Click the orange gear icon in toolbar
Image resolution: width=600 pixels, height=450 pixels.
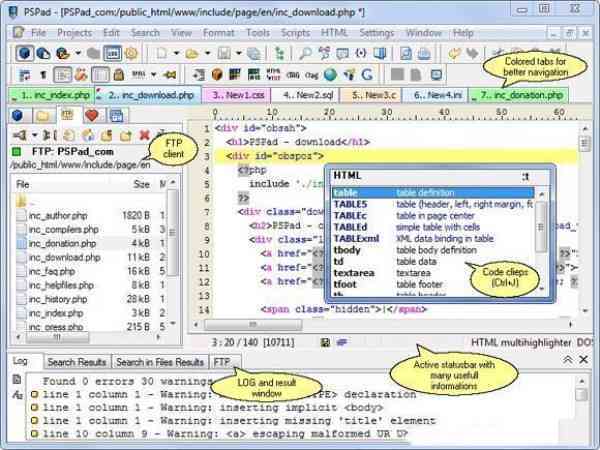132,53
